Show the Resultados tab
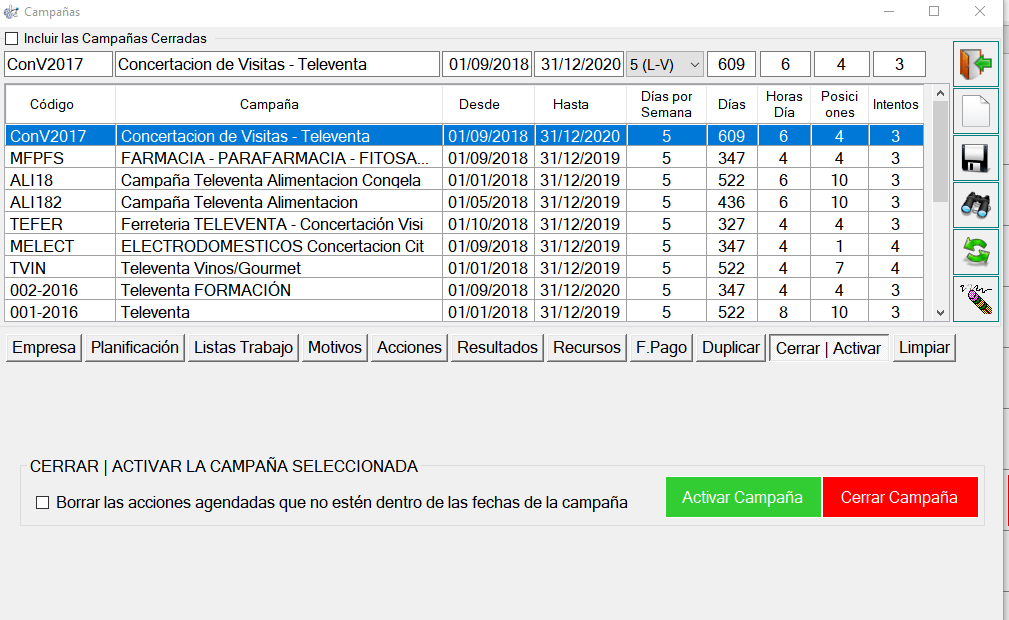Screen dimensions: 1009x620 (x=497, y=348)
